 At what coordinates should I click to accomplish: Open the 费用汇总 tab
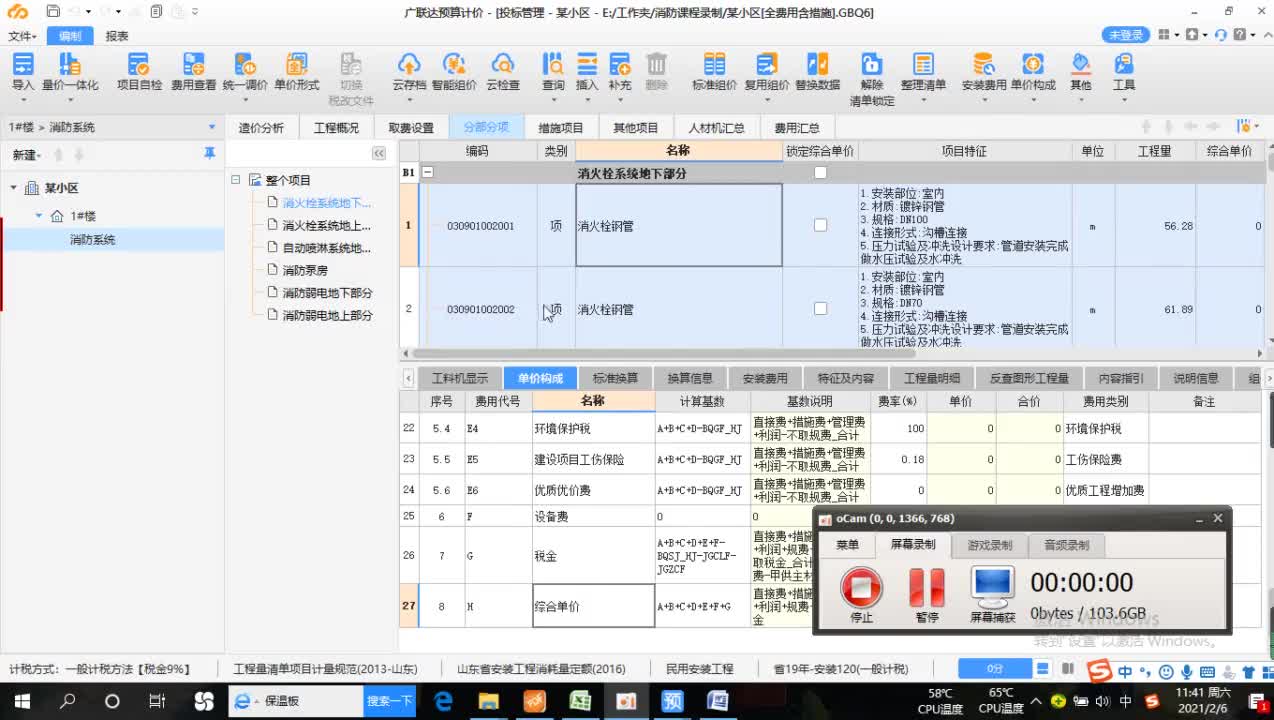pyautogui.click(x=797, y=128)
